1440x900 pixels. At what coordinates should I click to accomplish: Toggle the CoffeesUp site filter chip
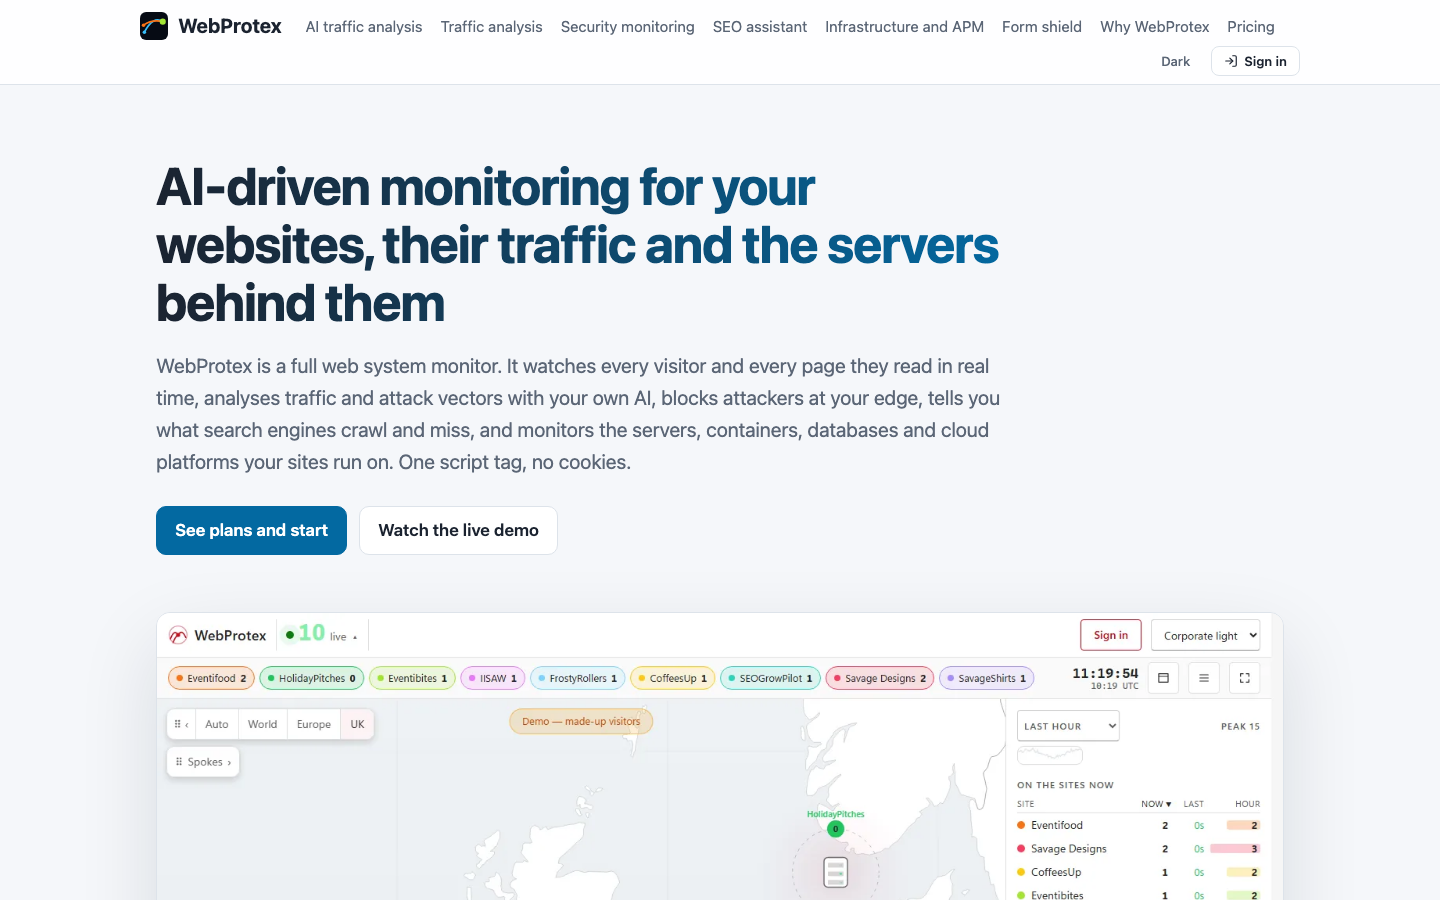[x=673, y=678]
